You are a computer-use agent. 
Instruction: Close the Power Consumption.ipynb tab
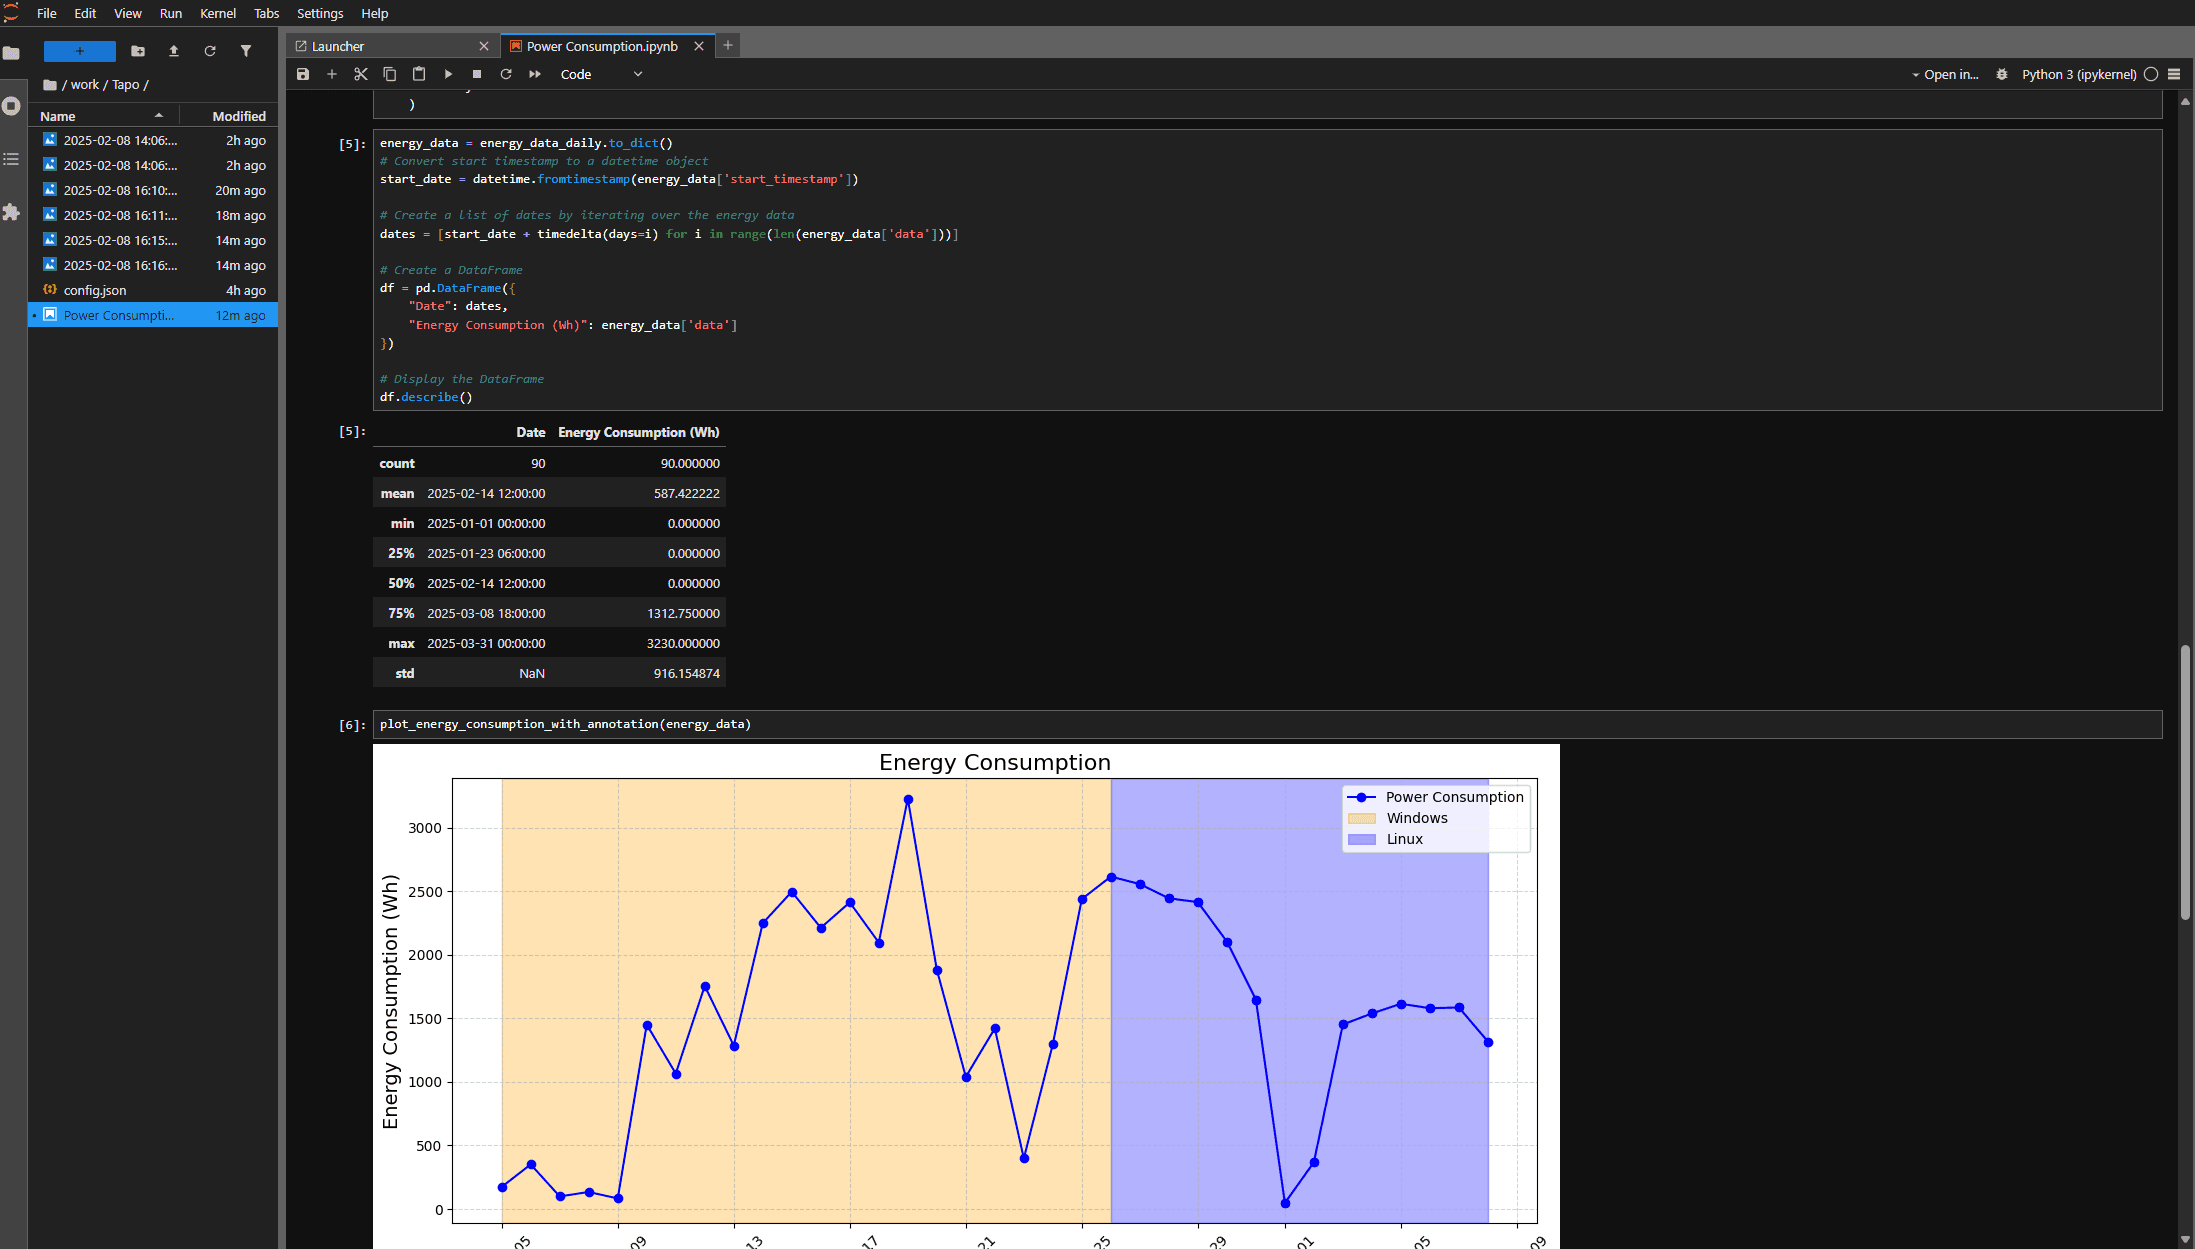699,46
